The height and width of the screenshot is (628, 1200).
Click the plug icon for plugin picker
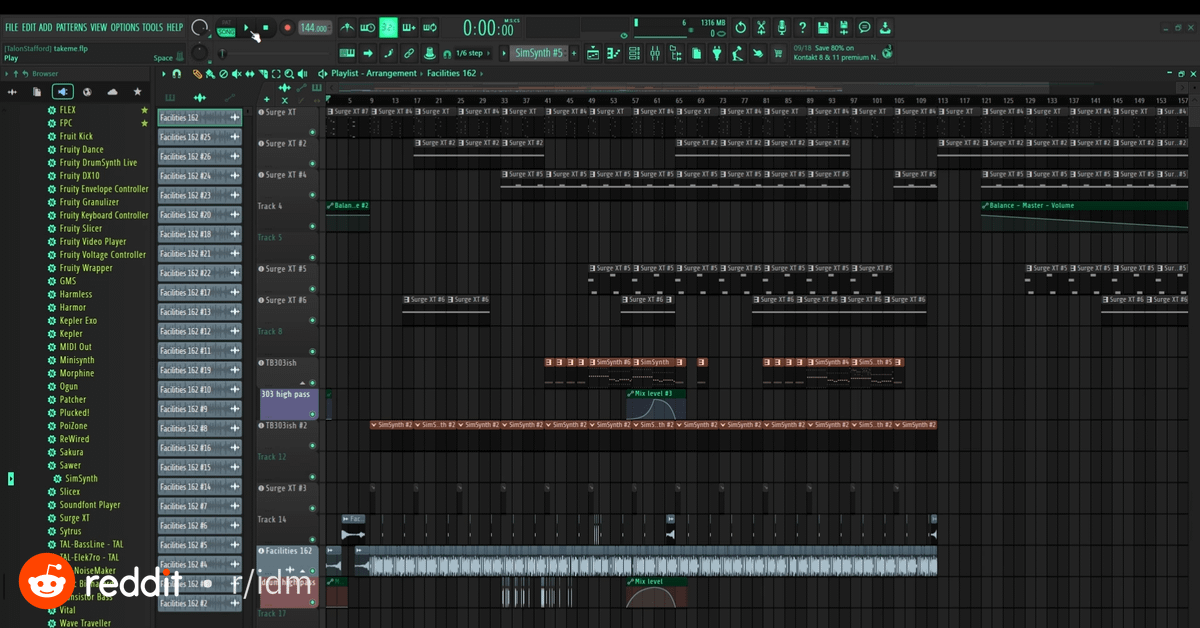click(x=716, y=53)
